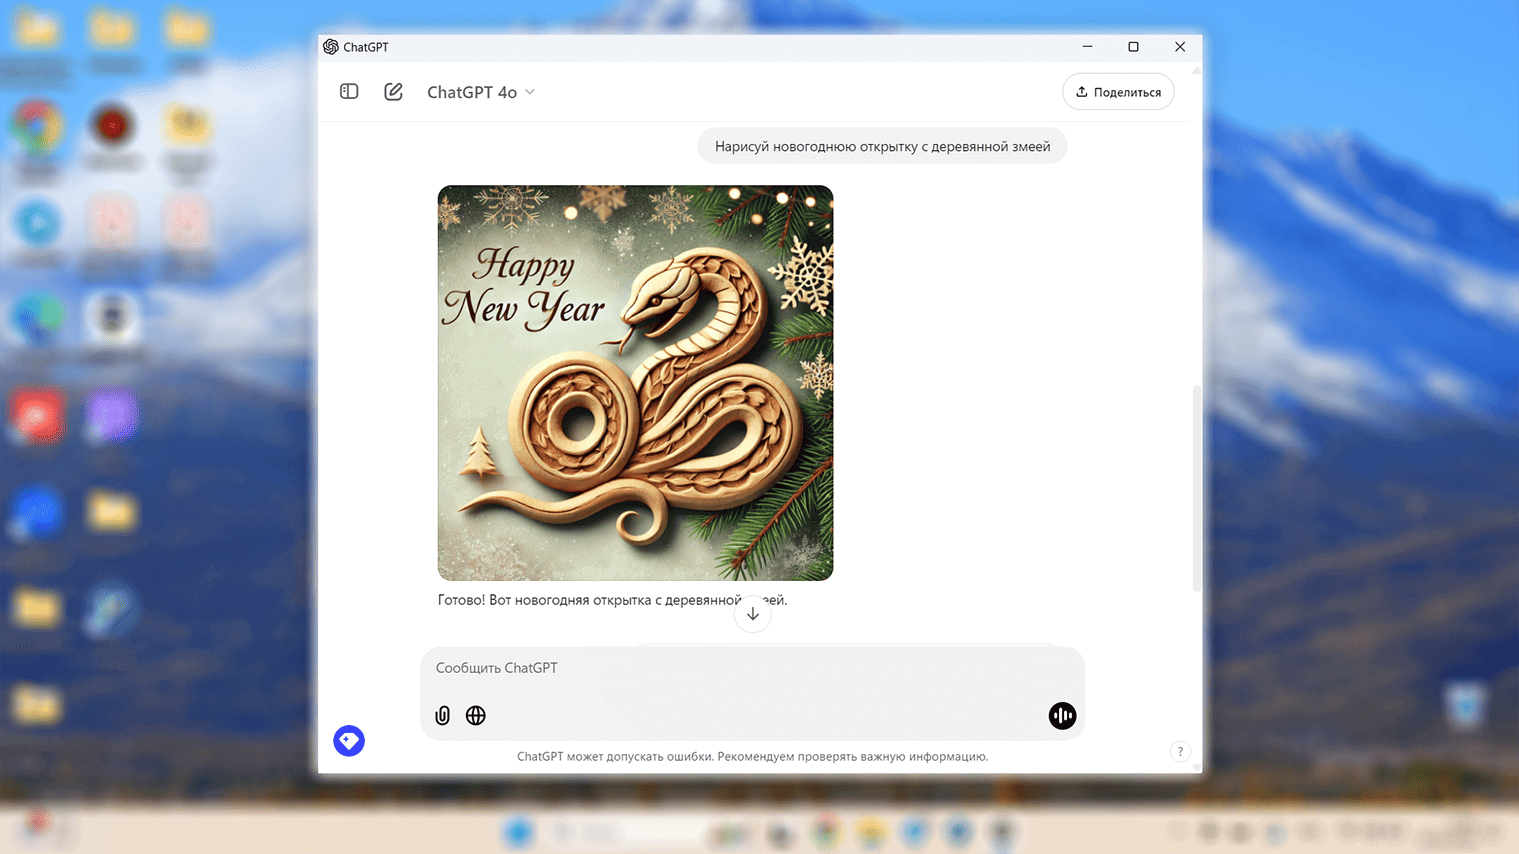Attach a file with paperclip icon
1519x854 pixels.
[442, 716]
